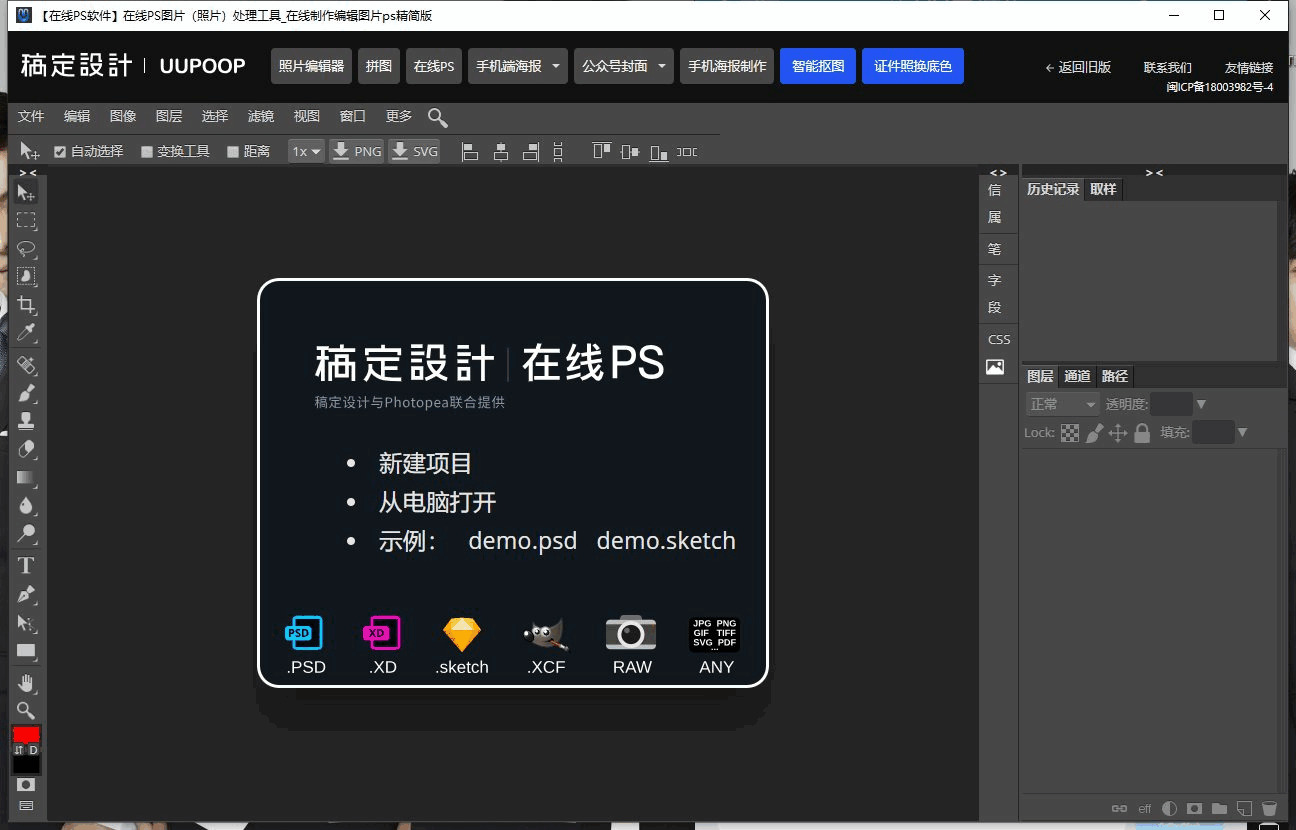The height and width of the screenshot is (830, 1296).
Task: Switch to 路径 tab
Action: click(x=1114, y=376)
